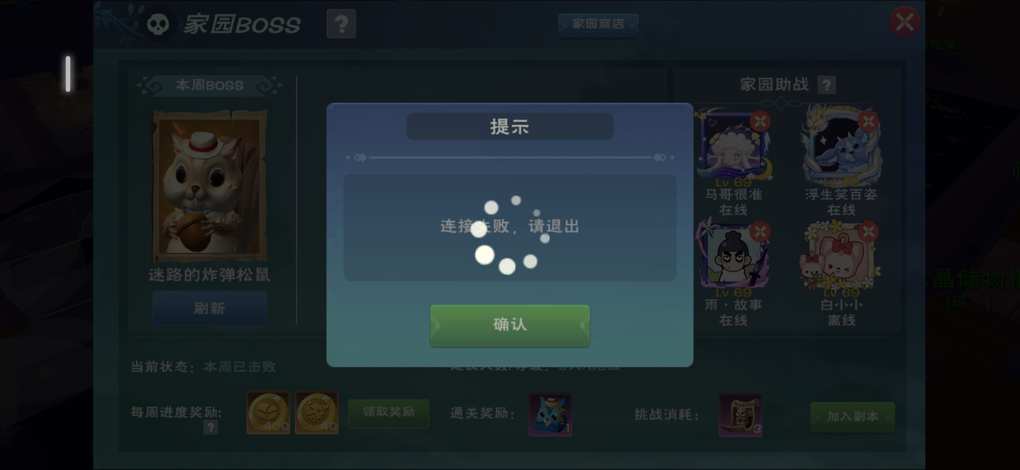Click the 刷新 refresh button under boss

pos(209,307)
